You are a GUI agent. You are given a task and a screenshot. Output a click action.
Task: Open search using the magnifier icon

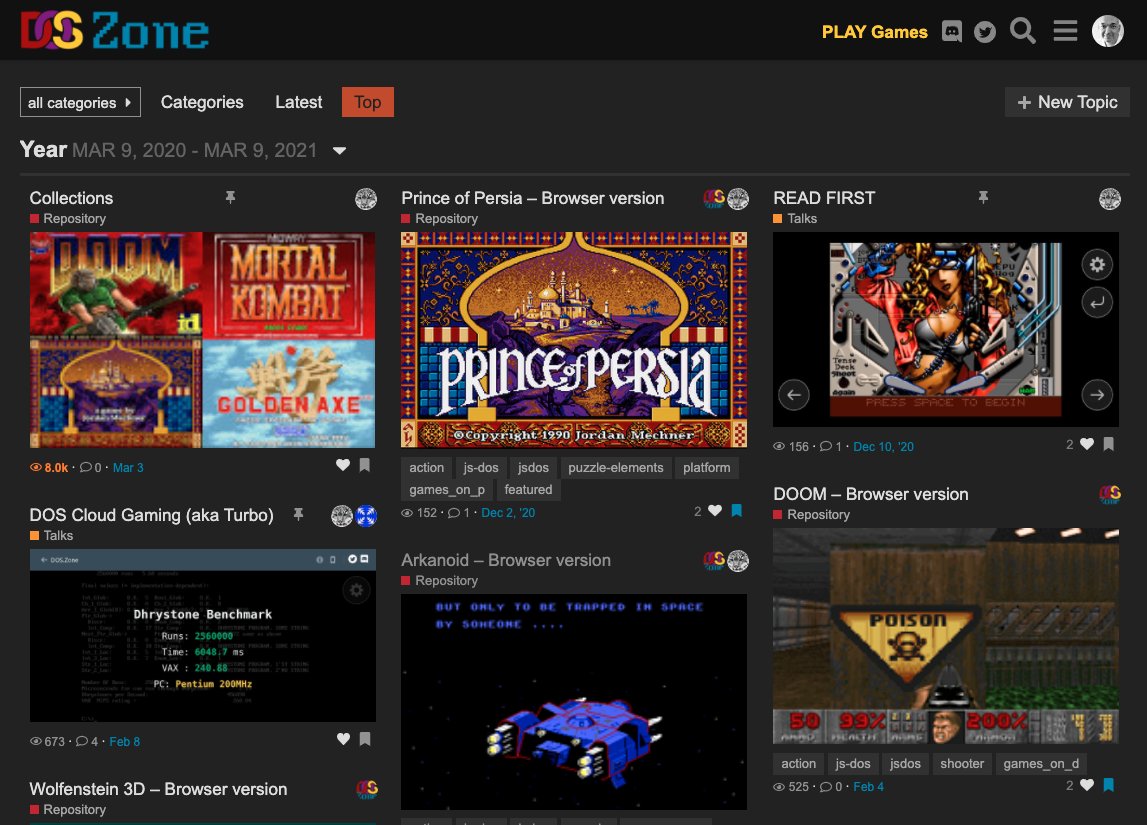click(1022, 31)
